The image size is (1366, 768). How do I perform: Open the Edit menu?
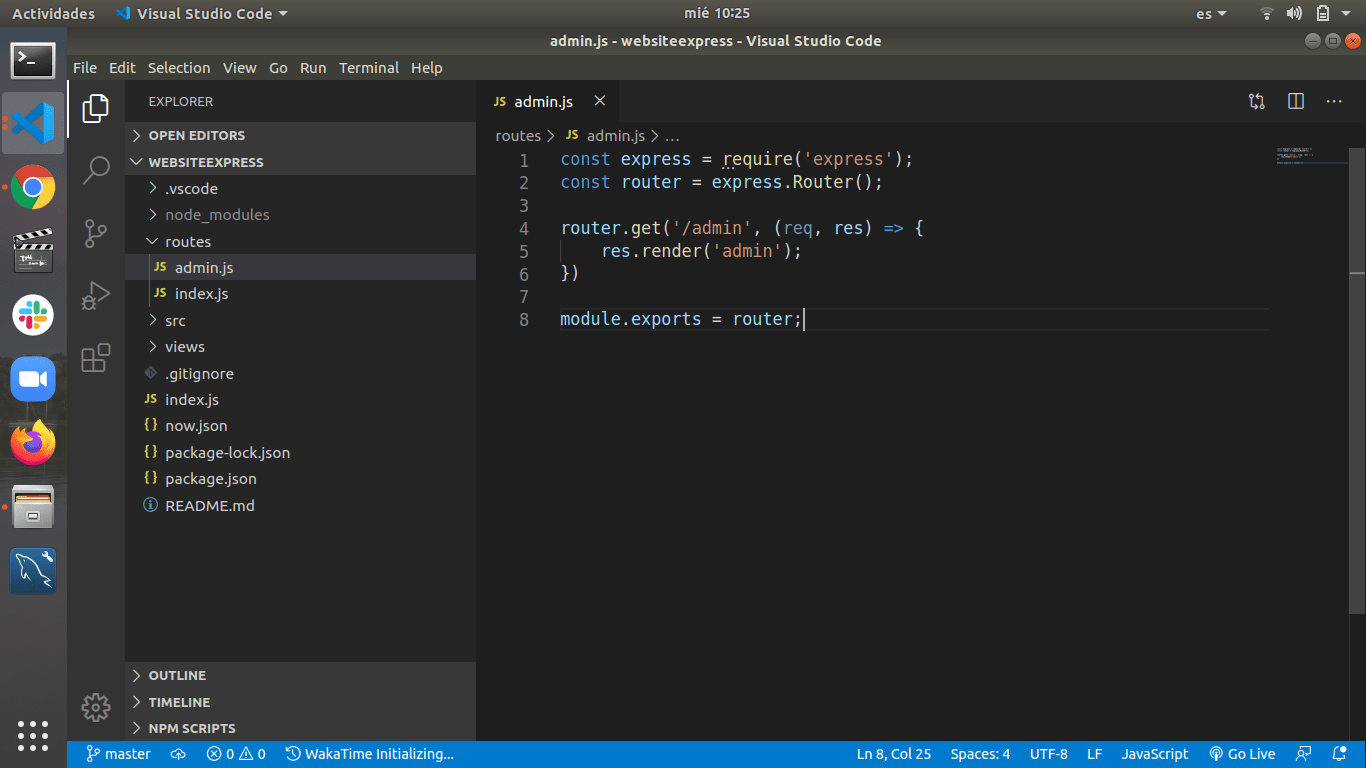[x=122, y=68]
